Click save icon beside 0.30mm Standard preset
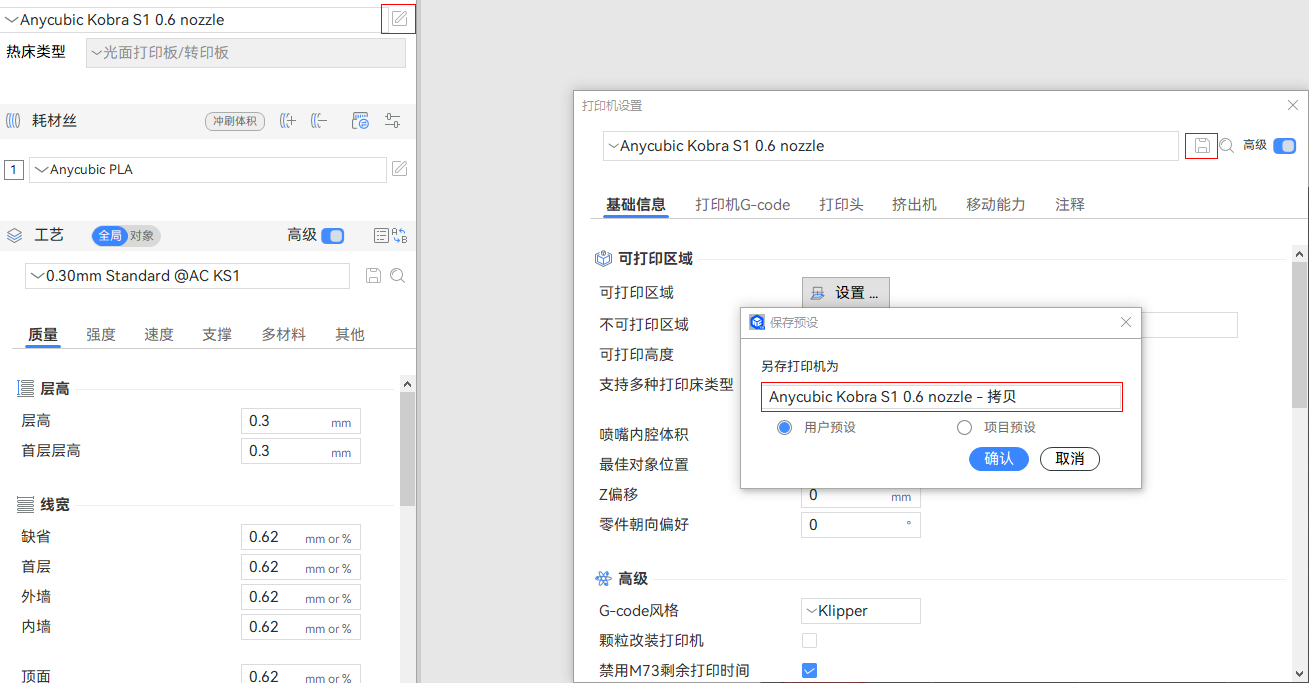Image resolution: width=1309 pixels, height=683 pixels. click(x=374, y=276)
